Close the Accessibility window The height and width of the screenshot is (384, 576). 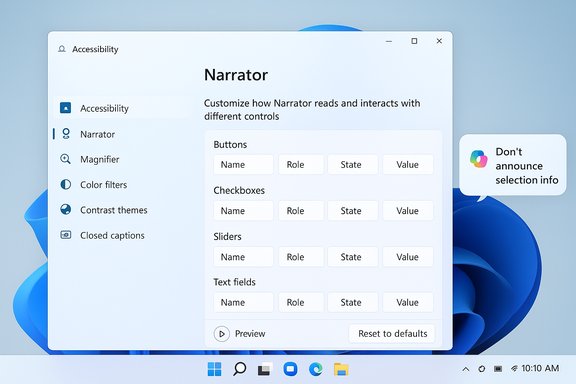(439, 41)
